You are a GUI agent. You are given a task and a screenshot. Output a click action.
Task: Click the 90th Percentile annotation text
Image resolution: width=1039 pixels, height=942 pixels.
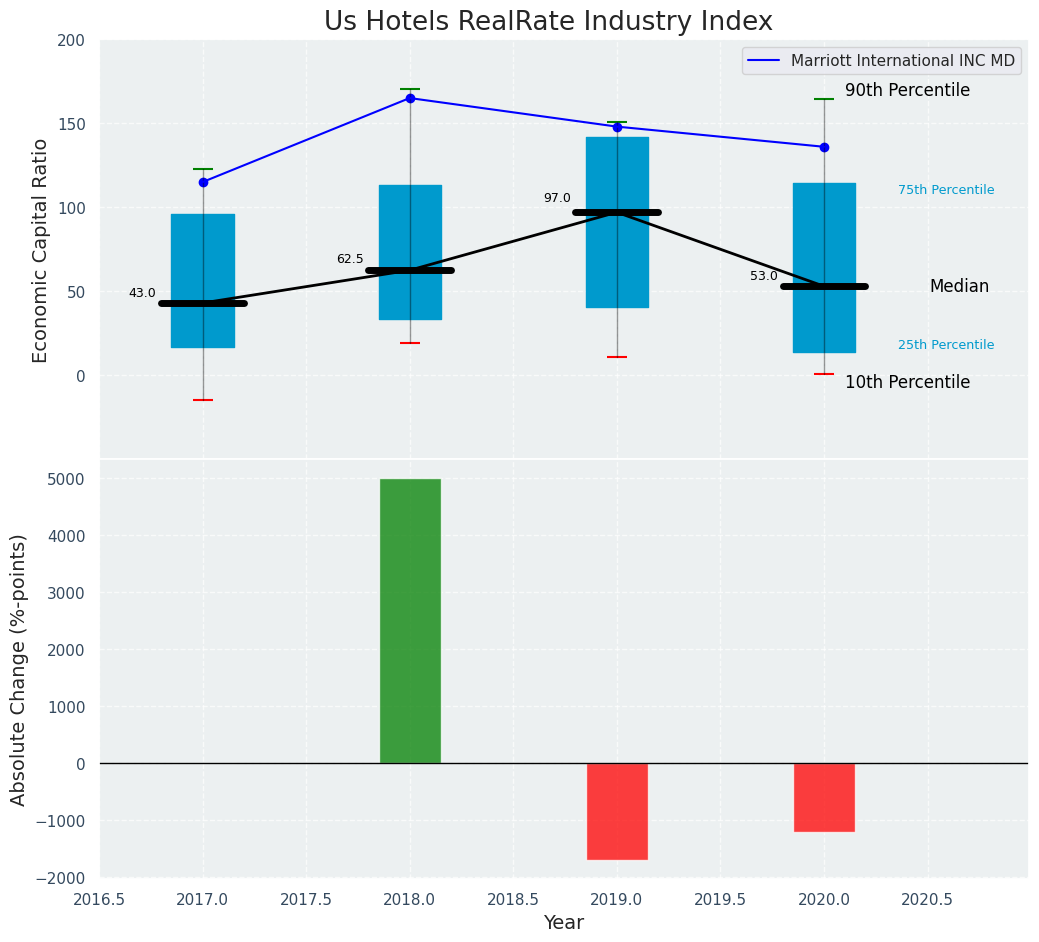[x=907, y=91]
